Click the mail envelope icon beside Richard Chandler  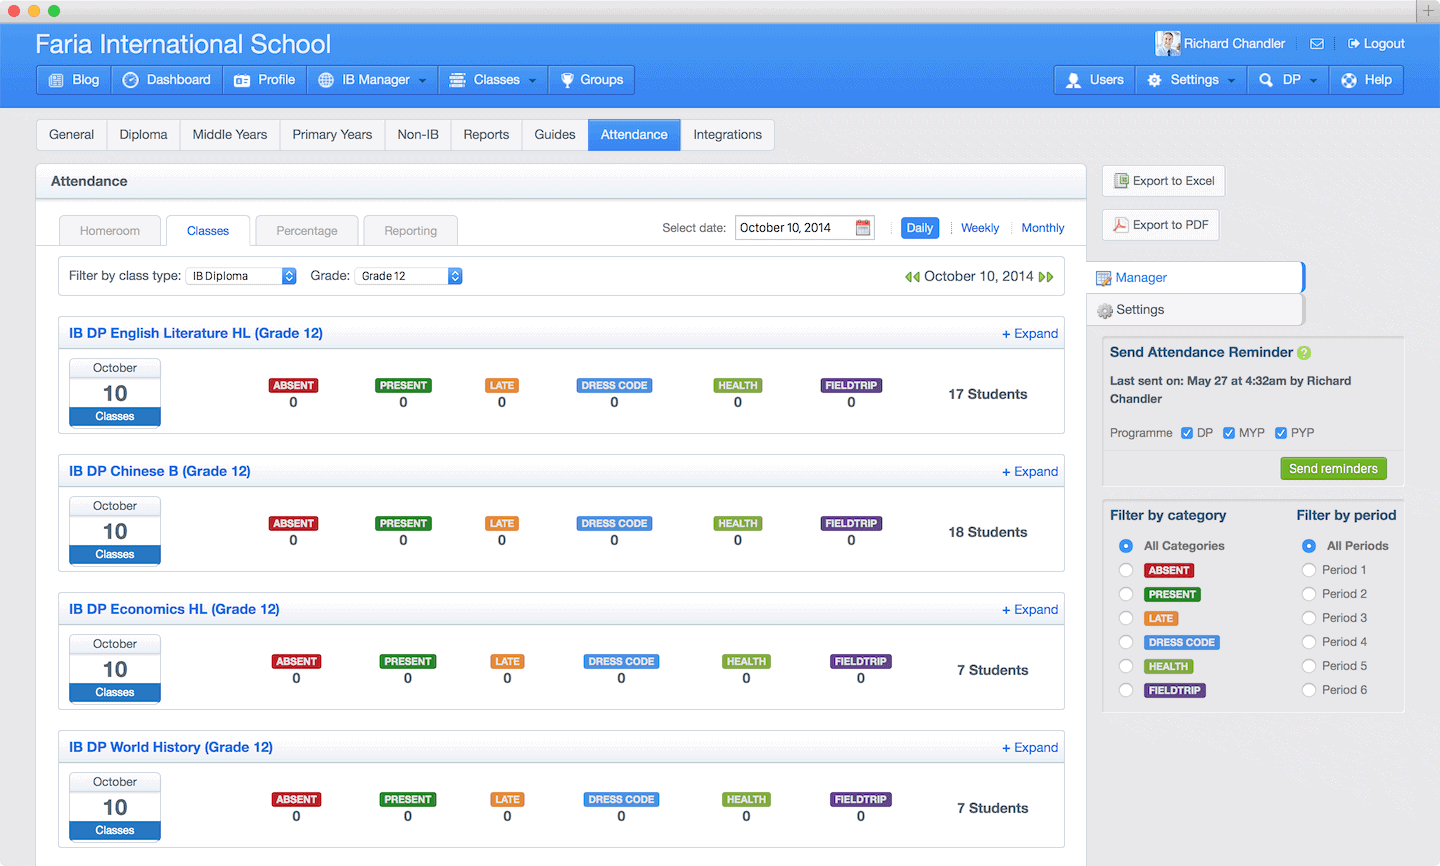(x=1317, y=44)
